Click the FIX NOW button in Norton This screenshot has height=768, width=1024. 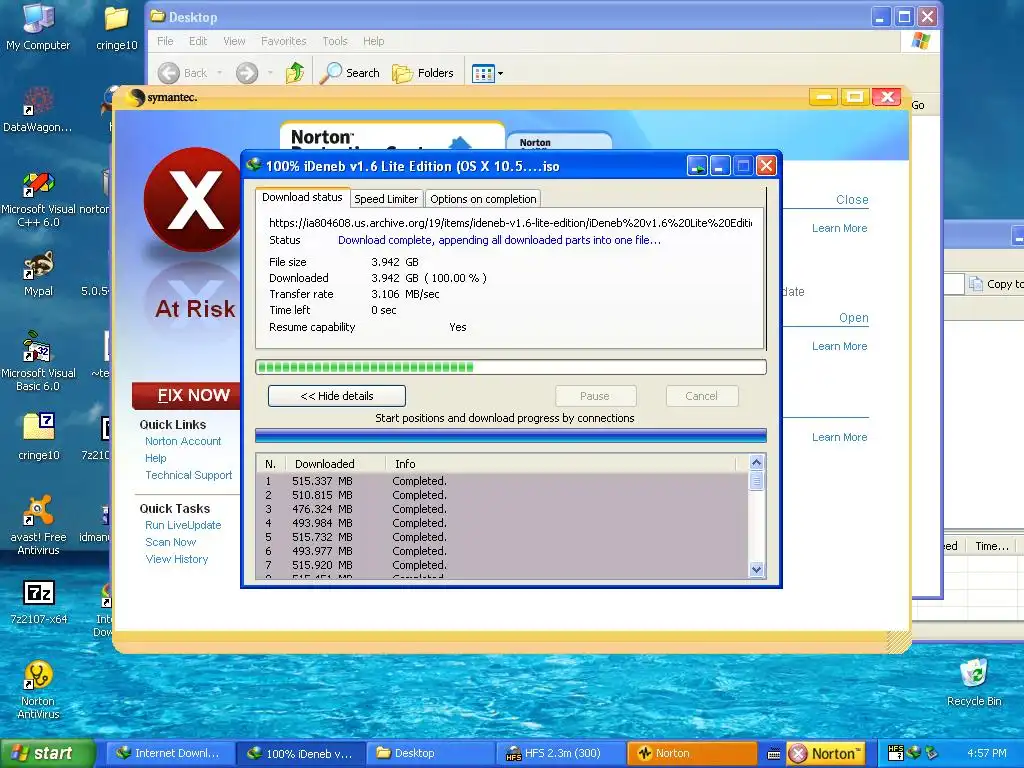point(187,395)
